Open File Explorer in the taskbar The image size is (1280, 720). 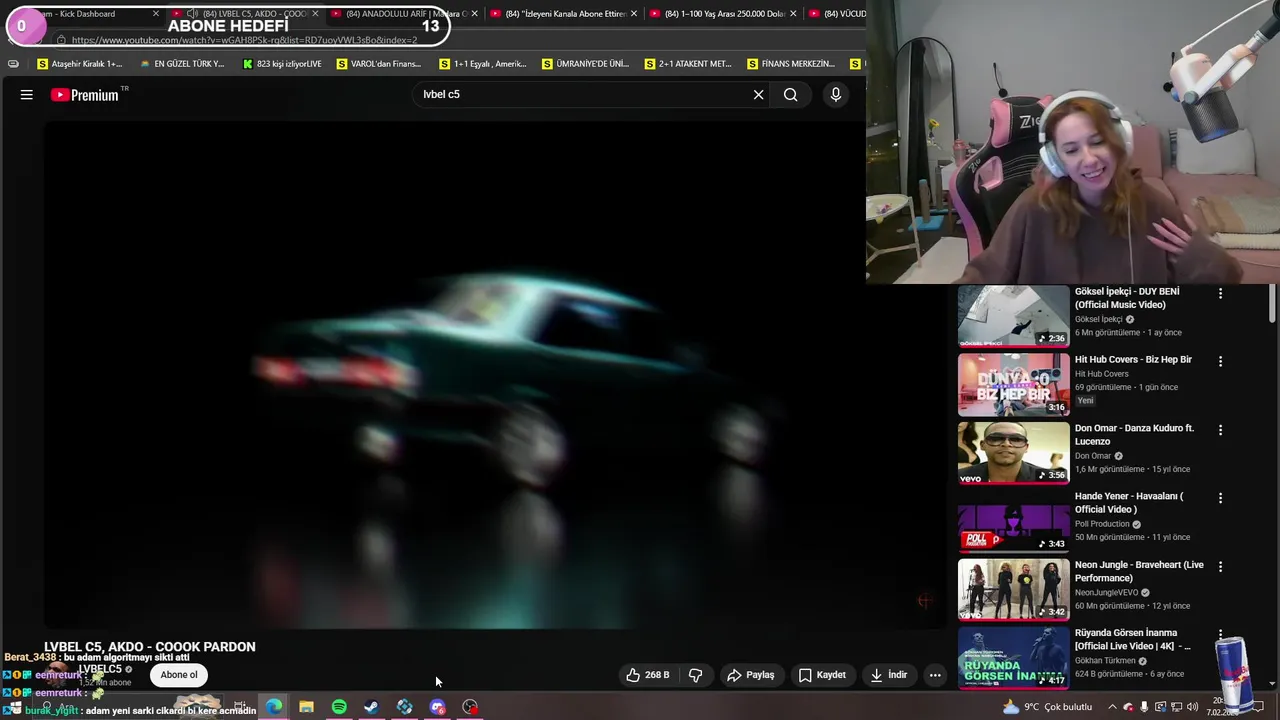tap(306, 707)
